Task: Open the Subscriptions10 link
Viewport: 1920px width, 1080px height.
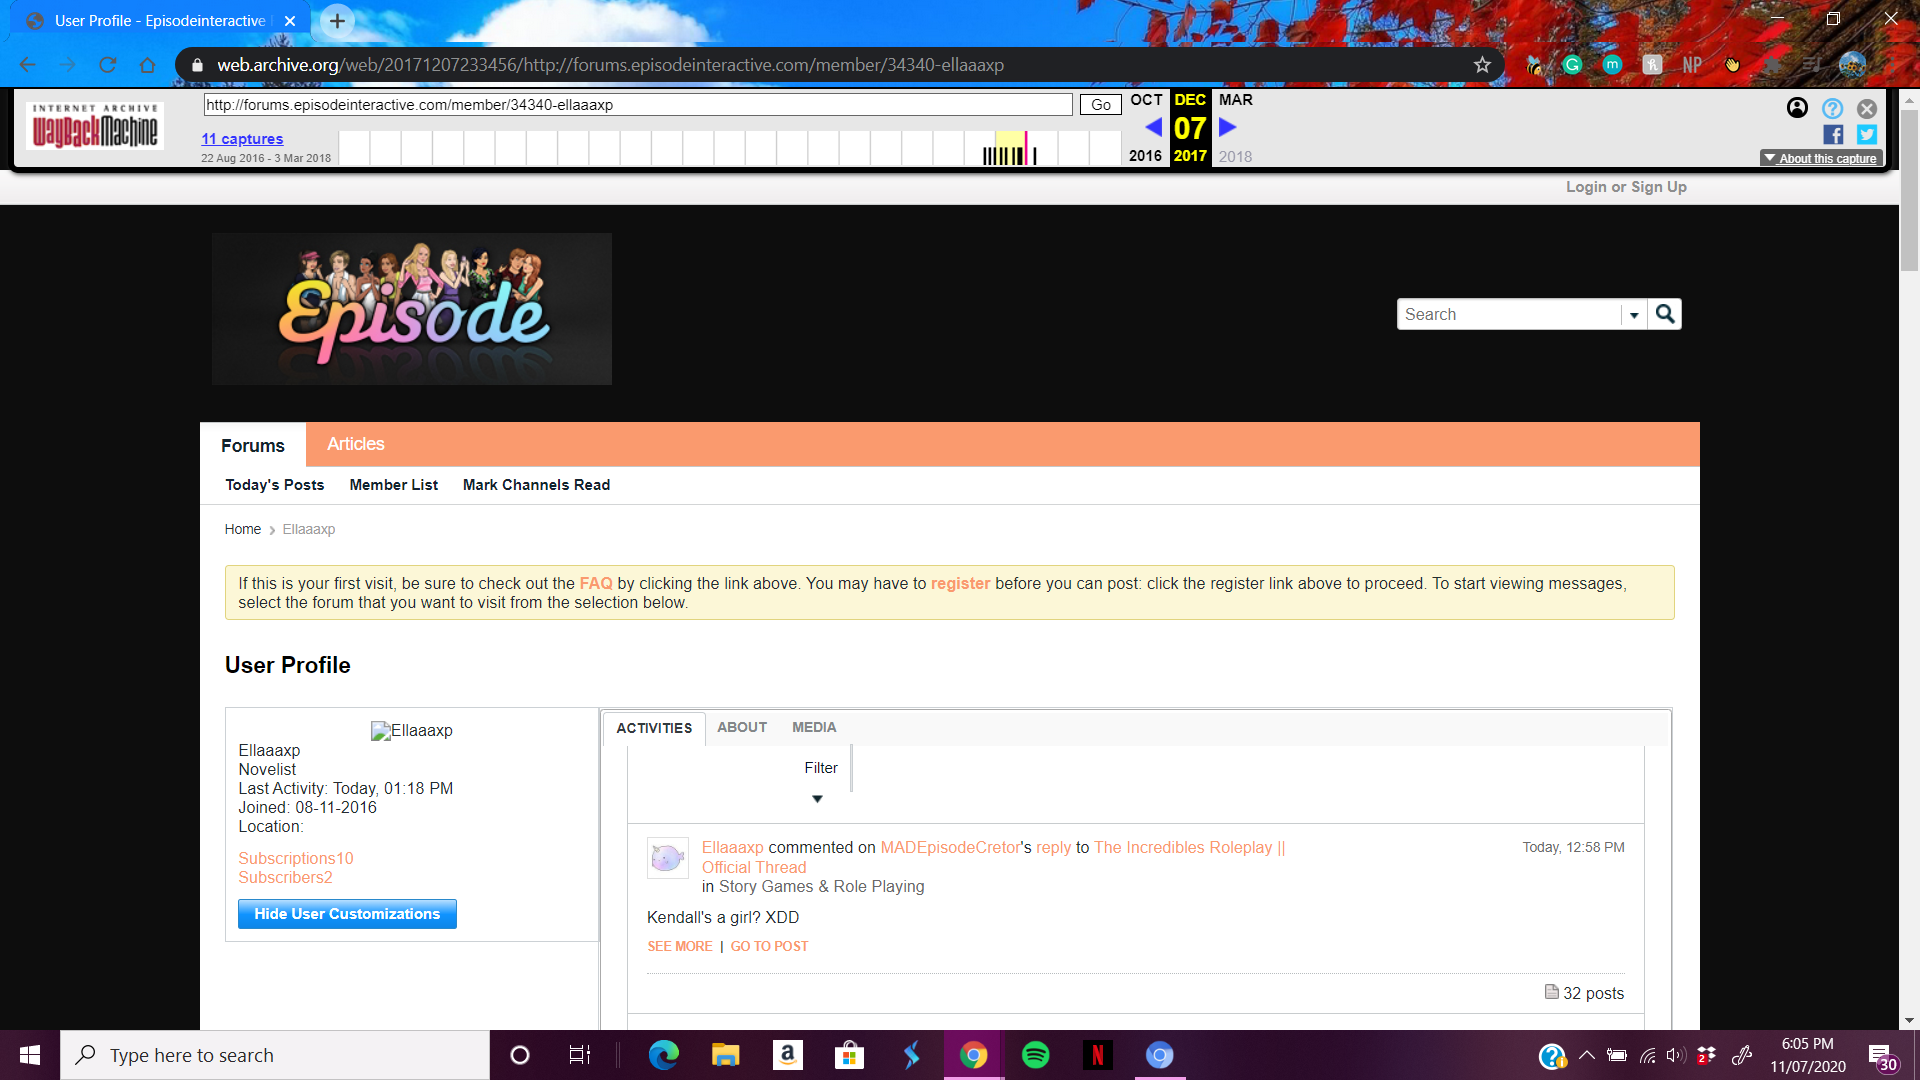Action: (296, 858)
